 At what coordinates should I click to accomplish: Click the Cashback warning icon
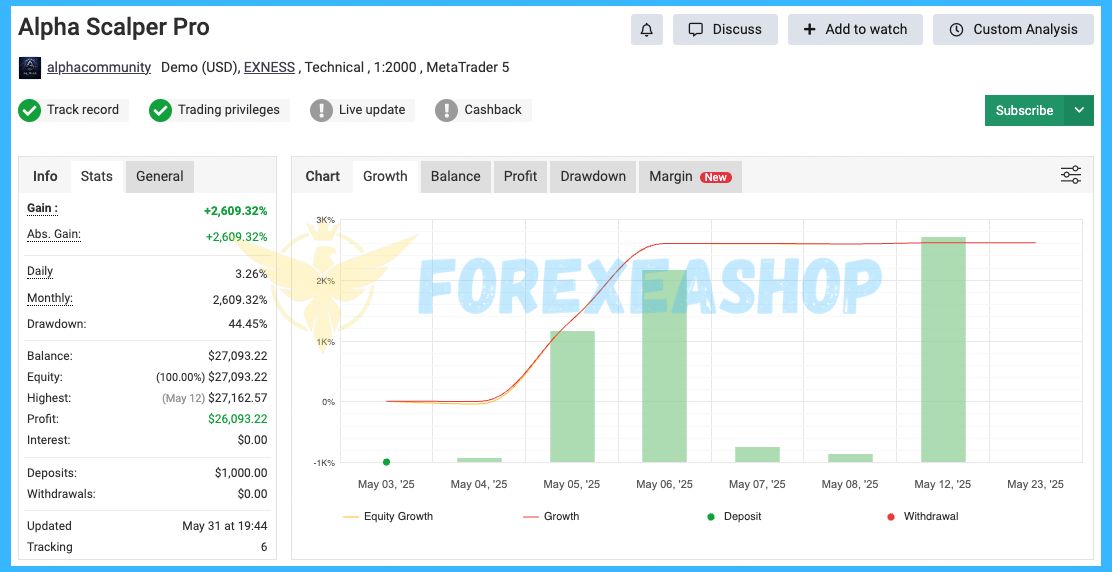(446, 110)
